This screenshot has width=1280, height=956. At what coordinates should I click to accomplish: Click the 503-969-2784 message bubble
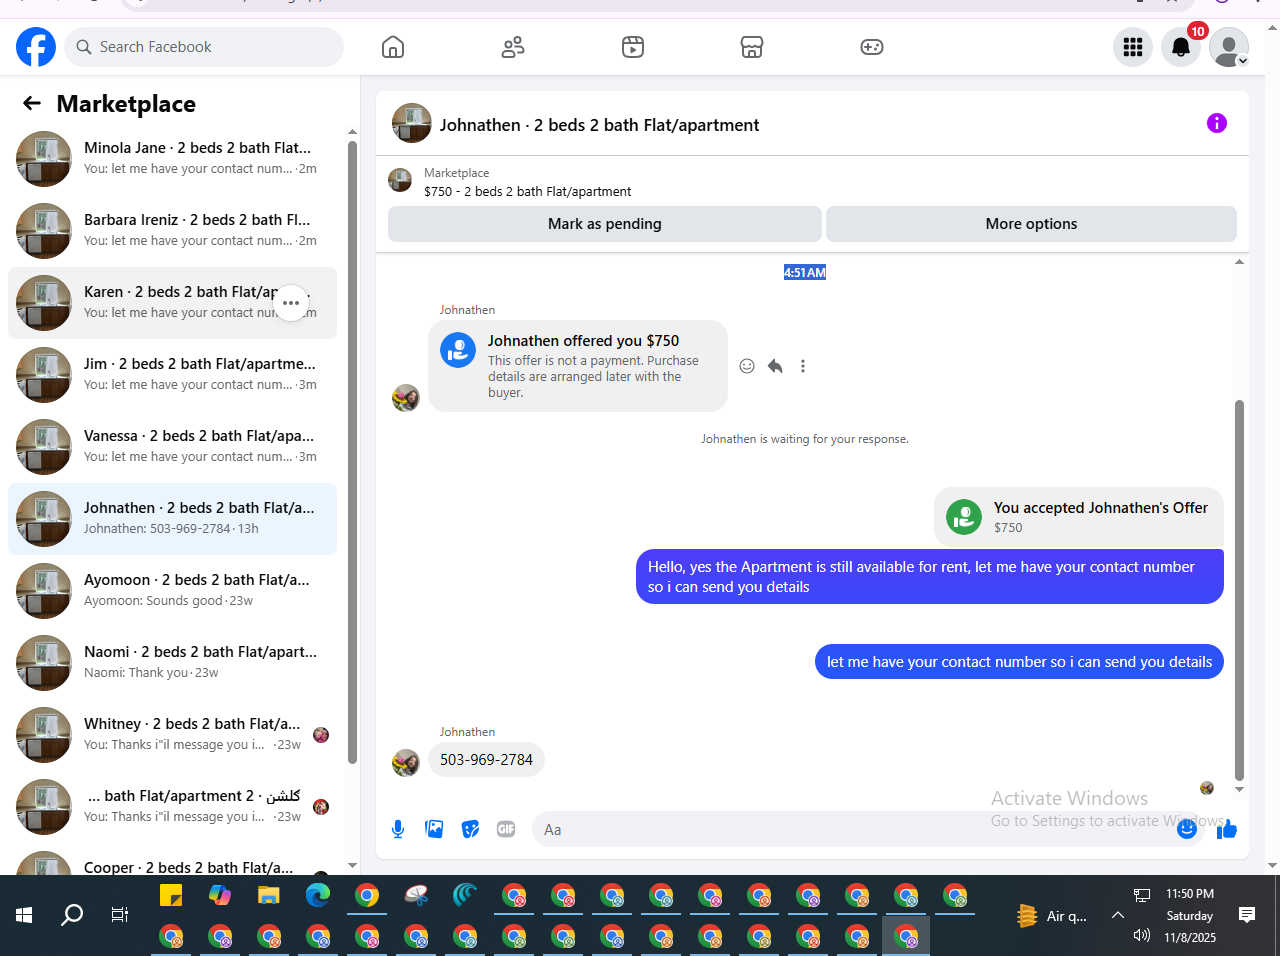coord(486,760)
